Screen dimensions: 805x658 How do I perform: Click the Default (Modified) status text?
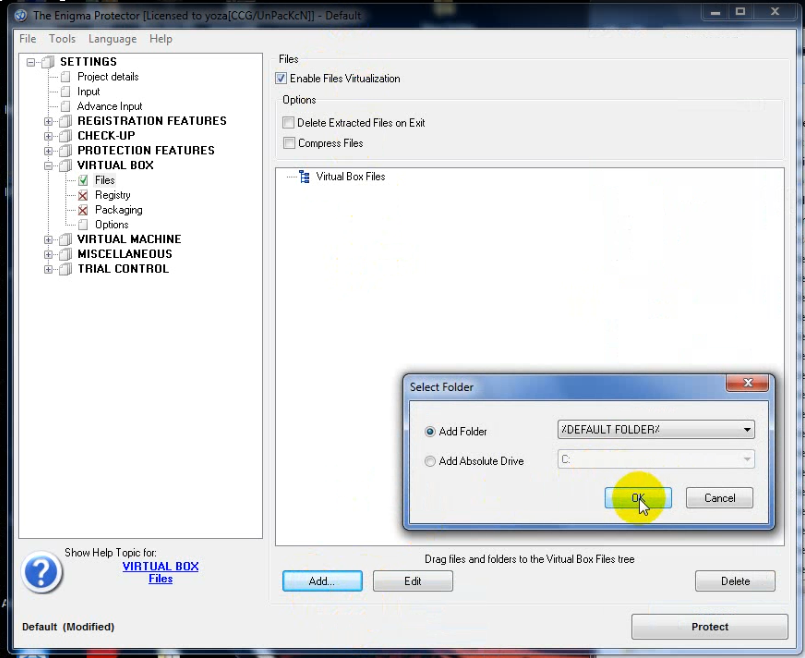68,627
